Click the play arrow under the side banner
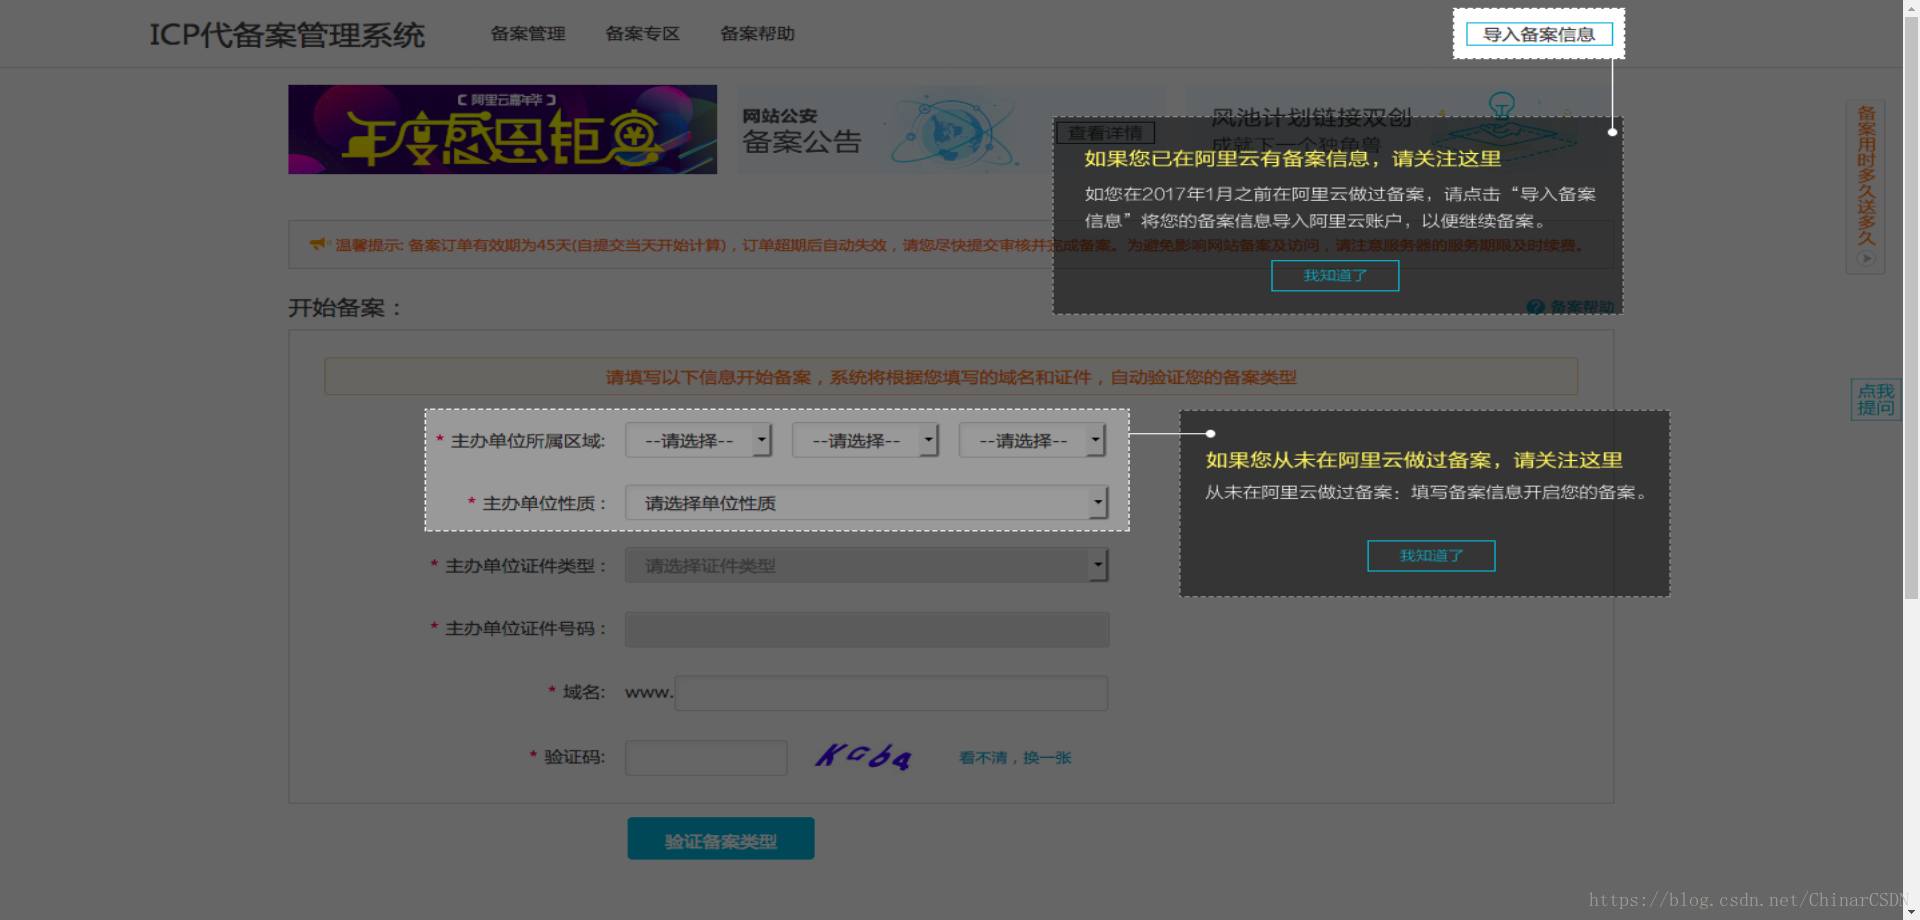Viewport: 1920px width, 920px height. tap(1866, 258)
